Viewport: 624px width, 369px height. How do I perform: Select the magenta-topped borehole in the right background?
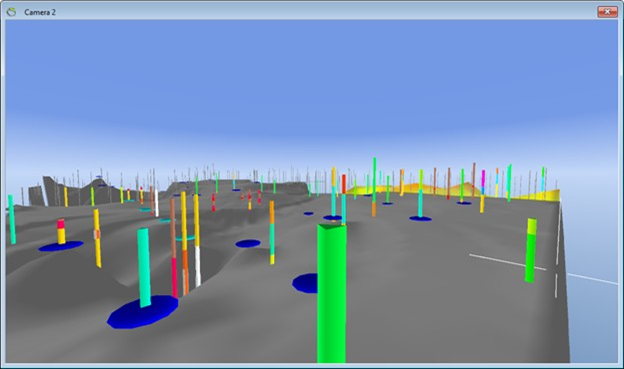point(483,191)
